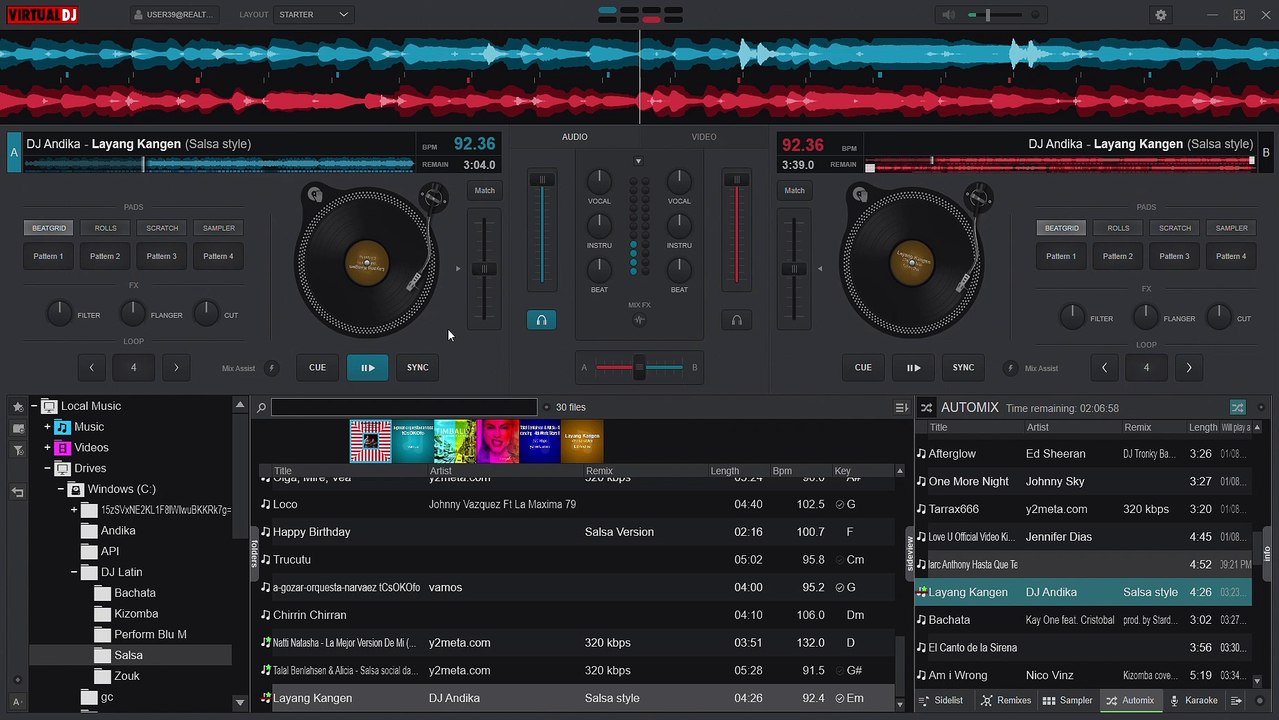This screenshot has height=720, width=1279.
Task: Click the Mix FX waveform icon
Action: tap(639, 320)
